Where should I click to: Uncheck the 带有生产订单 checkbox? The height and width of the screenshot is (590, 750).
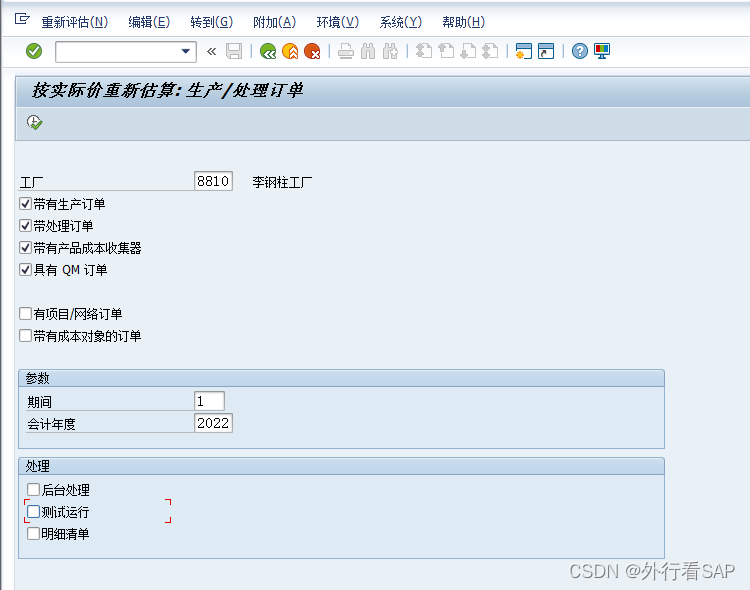point(25,204)
